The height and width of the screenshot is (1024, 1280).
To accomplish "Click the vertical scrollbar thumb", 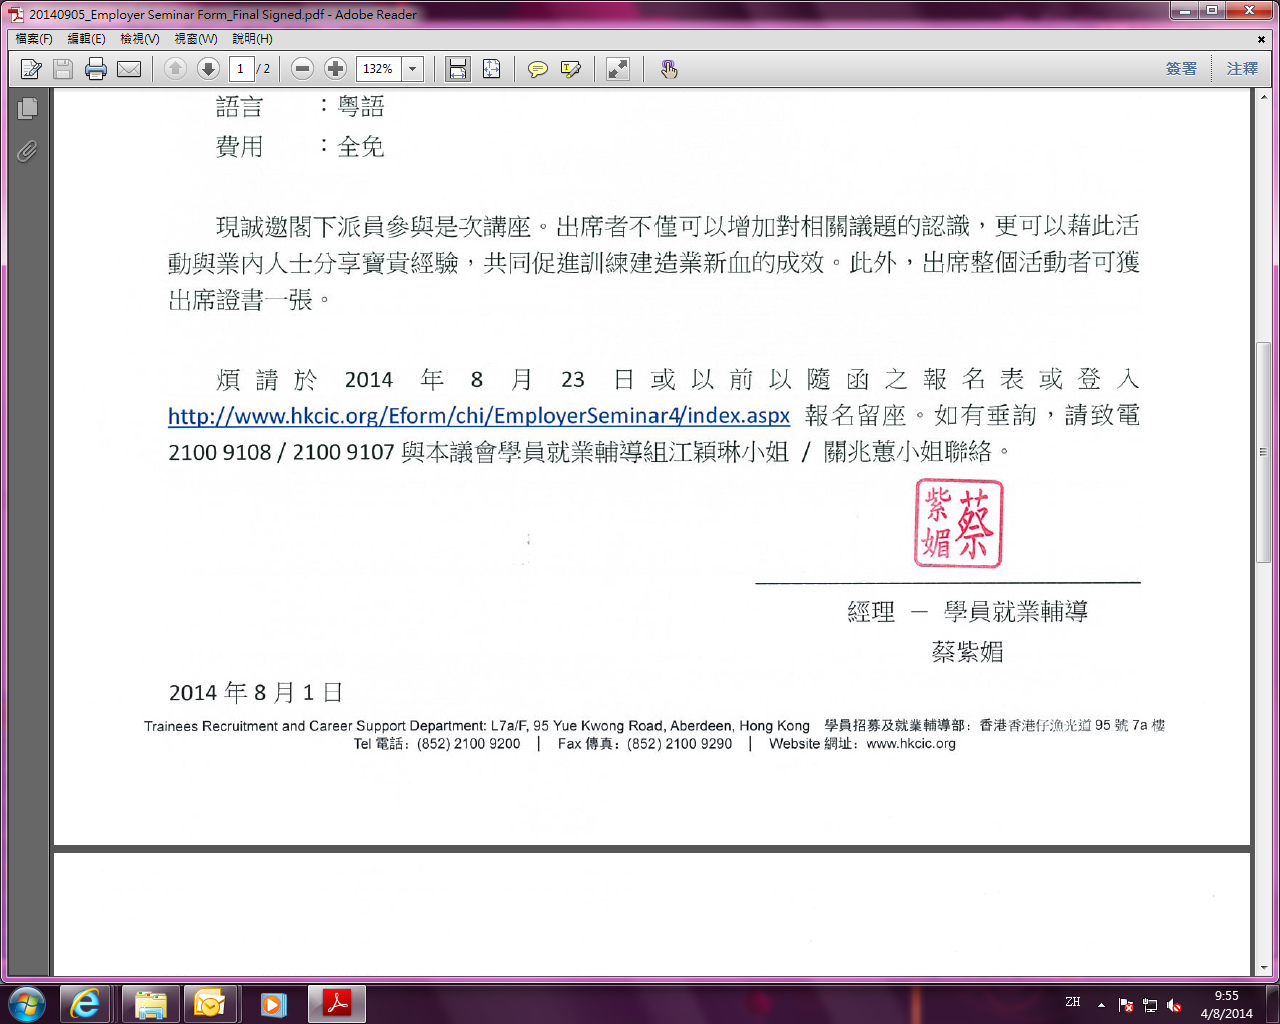I will 1264,450.
